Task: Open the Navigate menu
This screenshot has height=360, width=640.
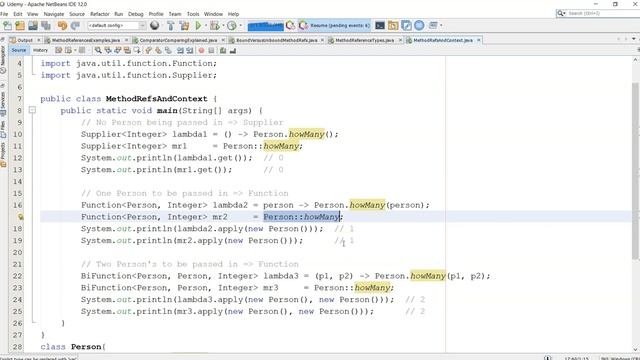Action: (x=54, y=14)
